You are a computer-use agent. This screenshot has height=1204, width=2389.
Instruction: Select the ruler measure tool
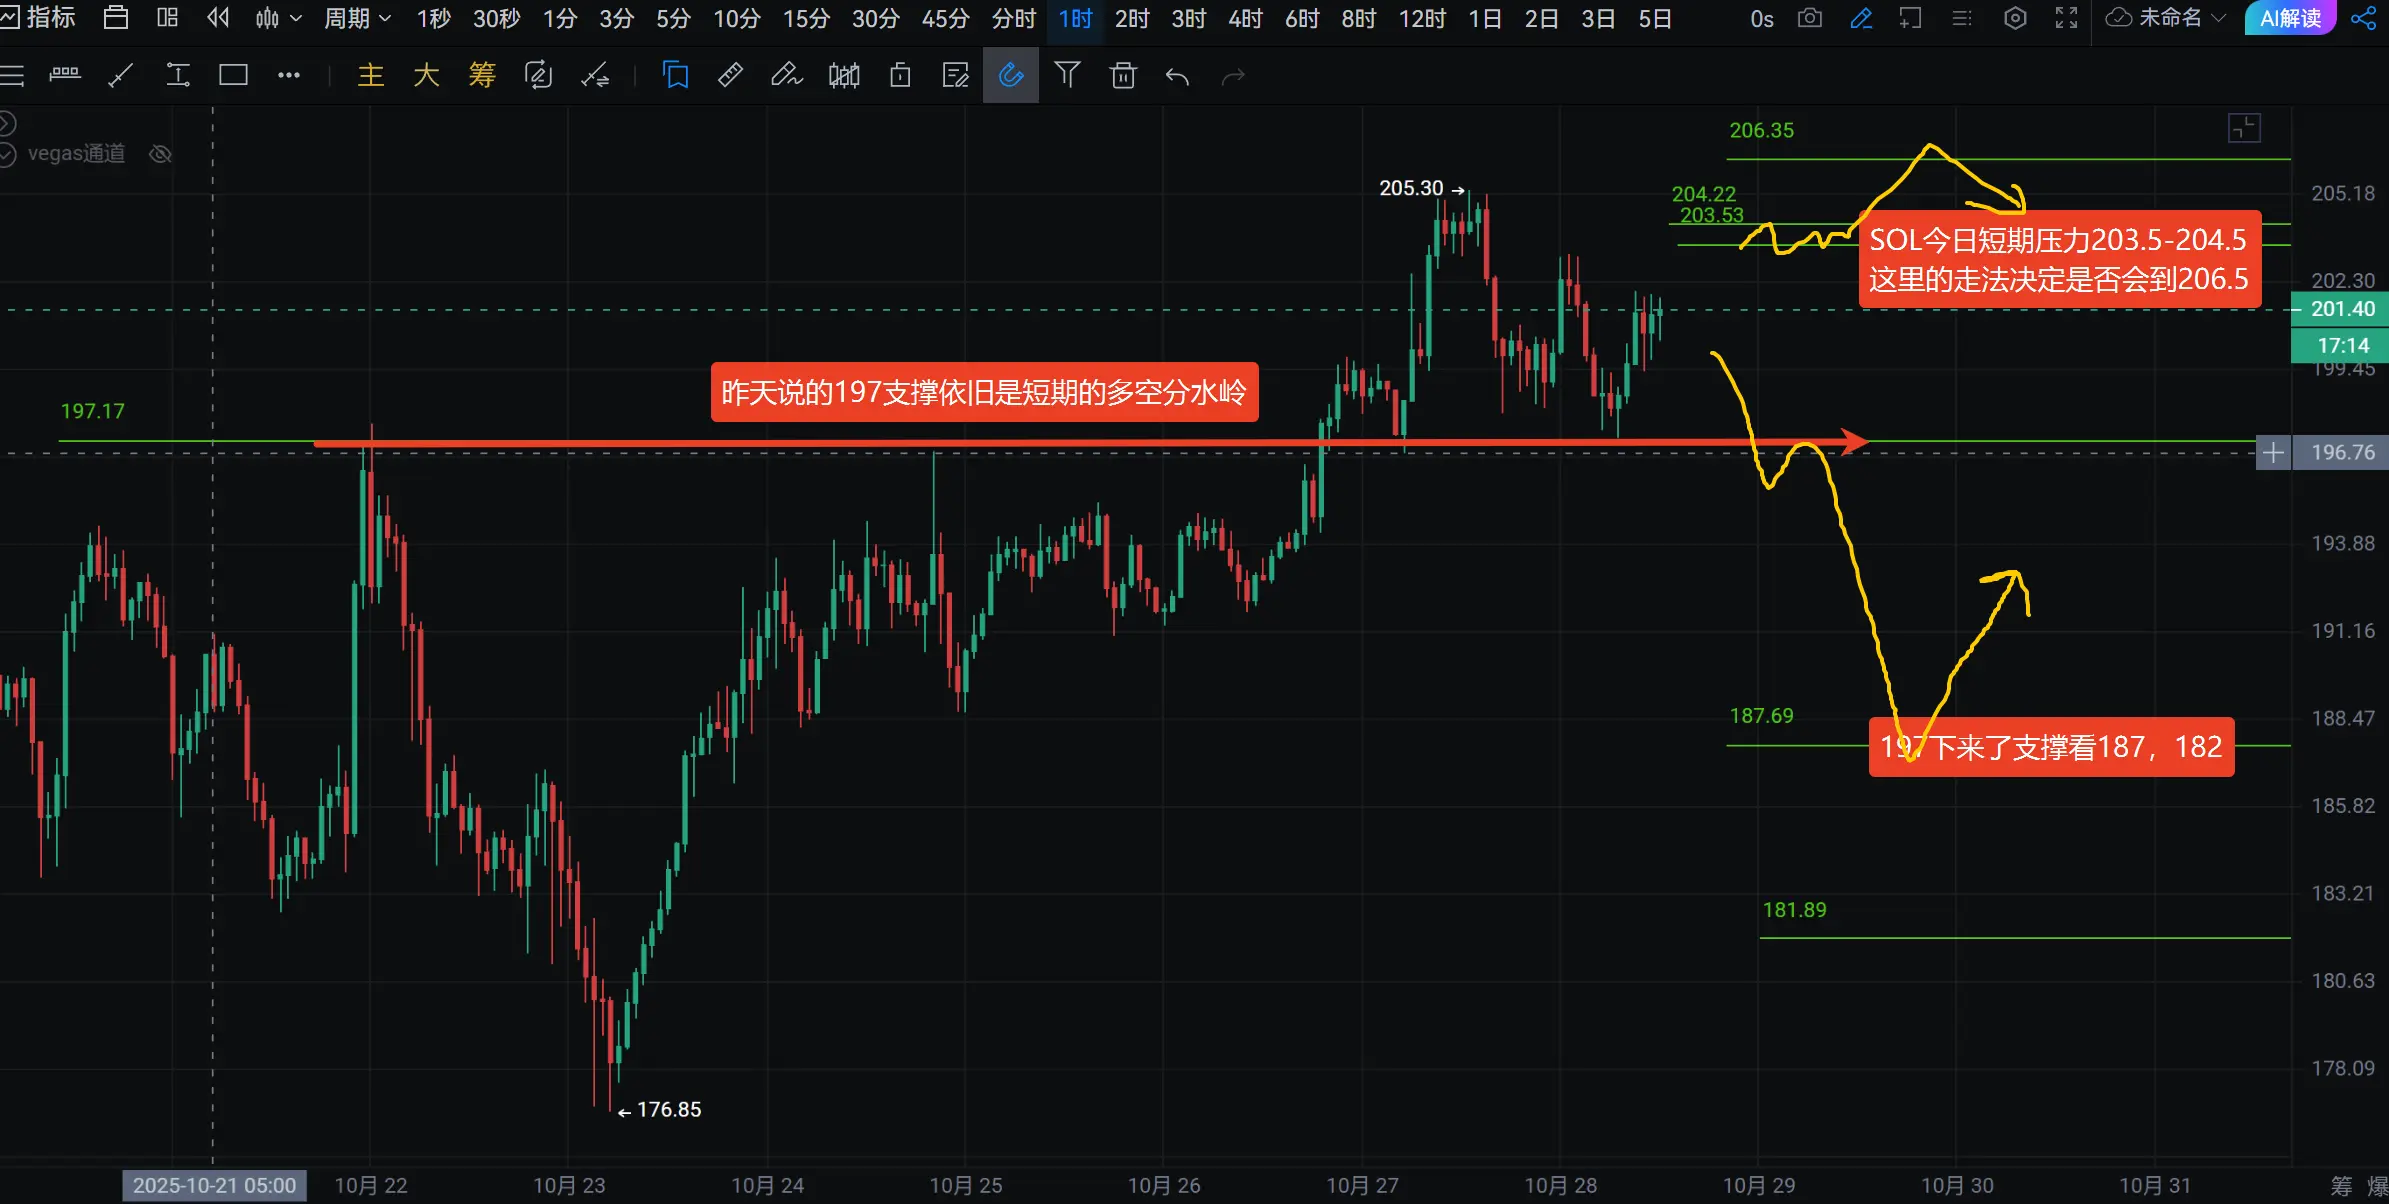tap(730, 75)
